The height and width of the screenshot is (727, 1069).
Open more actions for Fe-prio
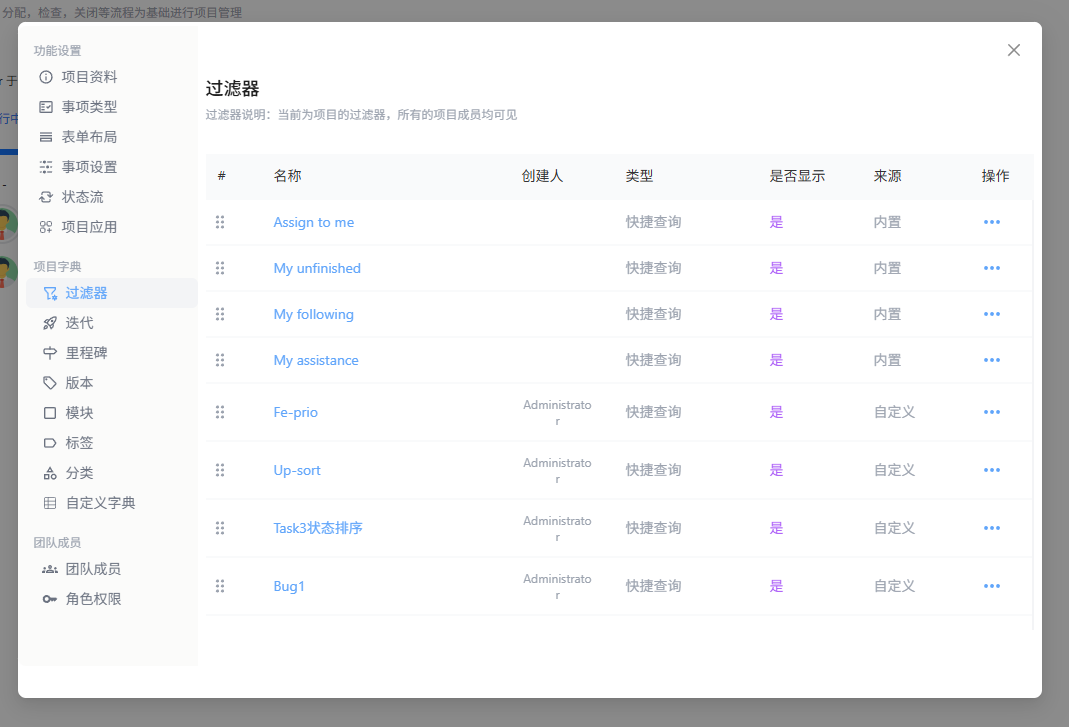(992, 412)
